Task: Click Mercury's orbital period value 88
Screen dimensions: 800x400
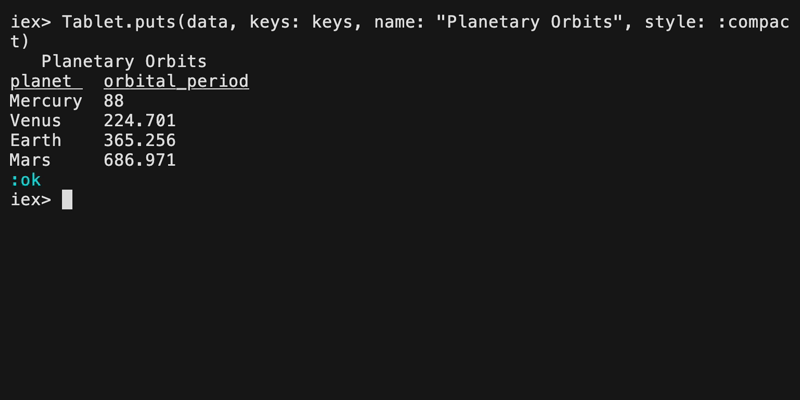Action: click(x=114, y=101)
